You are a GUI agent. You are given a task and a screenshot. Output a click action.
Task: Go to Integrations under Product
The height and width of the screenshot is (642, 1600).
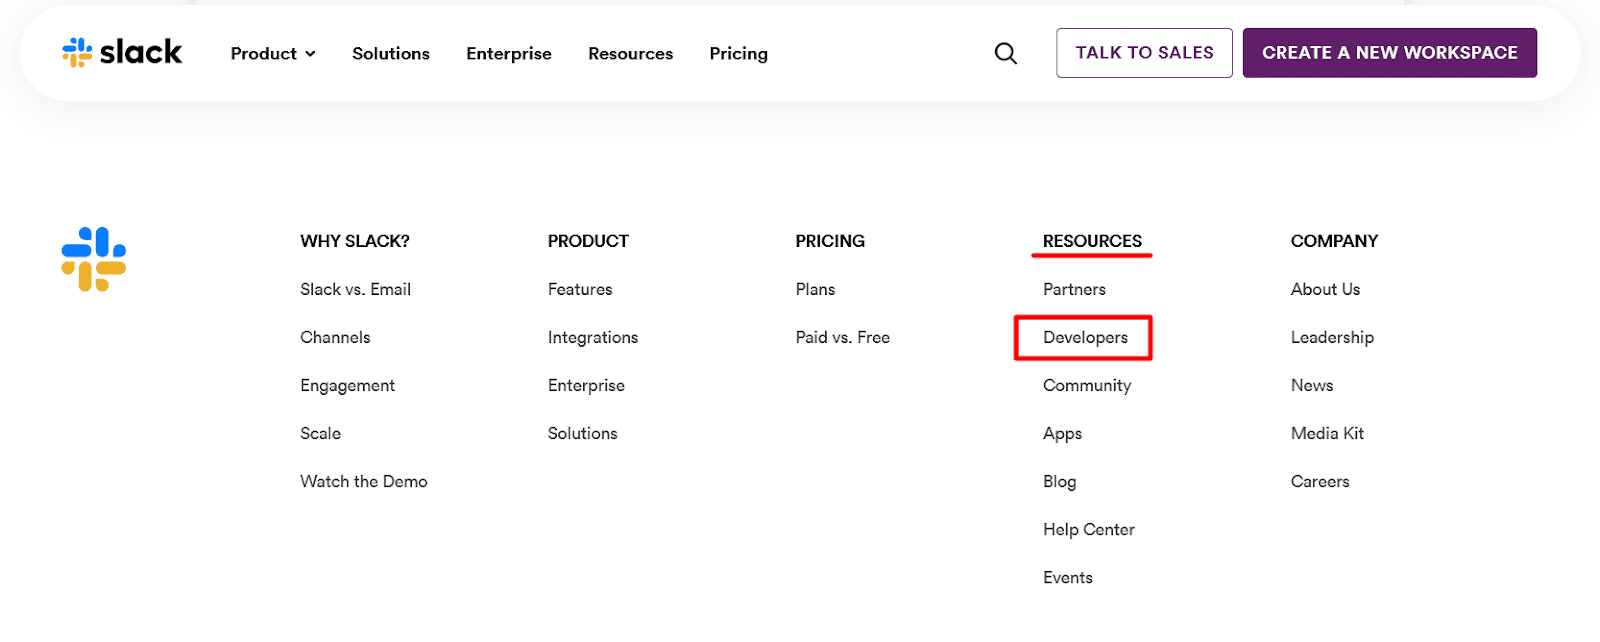pos(592,338)
